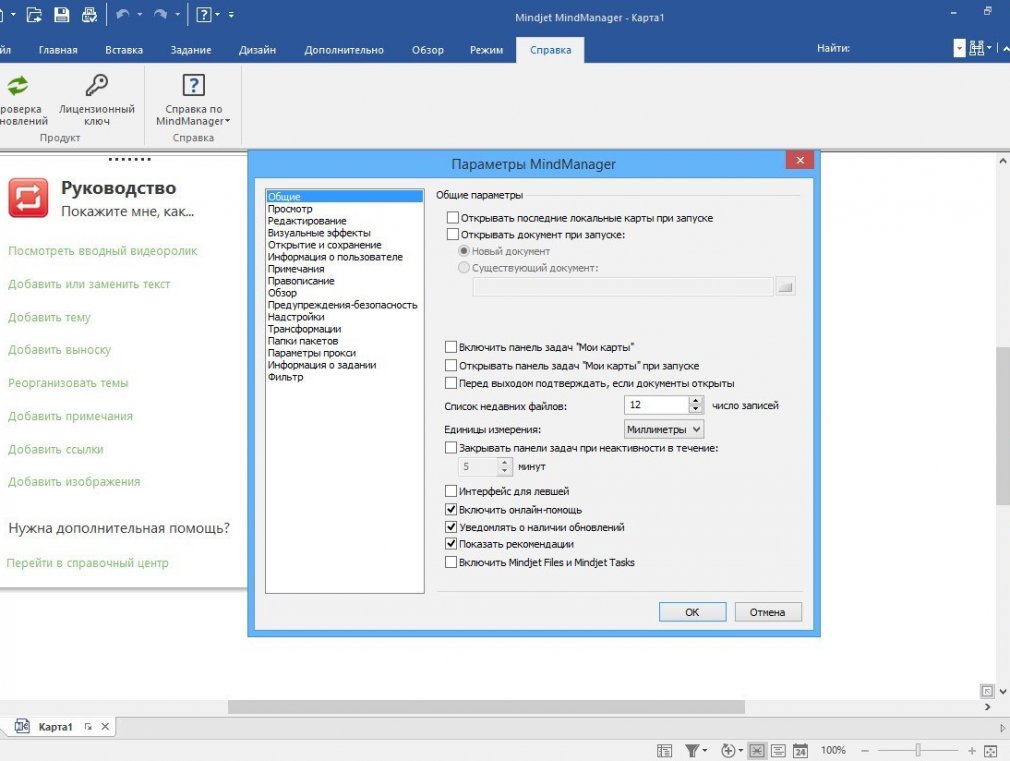
Task: Click the green Check for Updates icon
Action: 18,85
